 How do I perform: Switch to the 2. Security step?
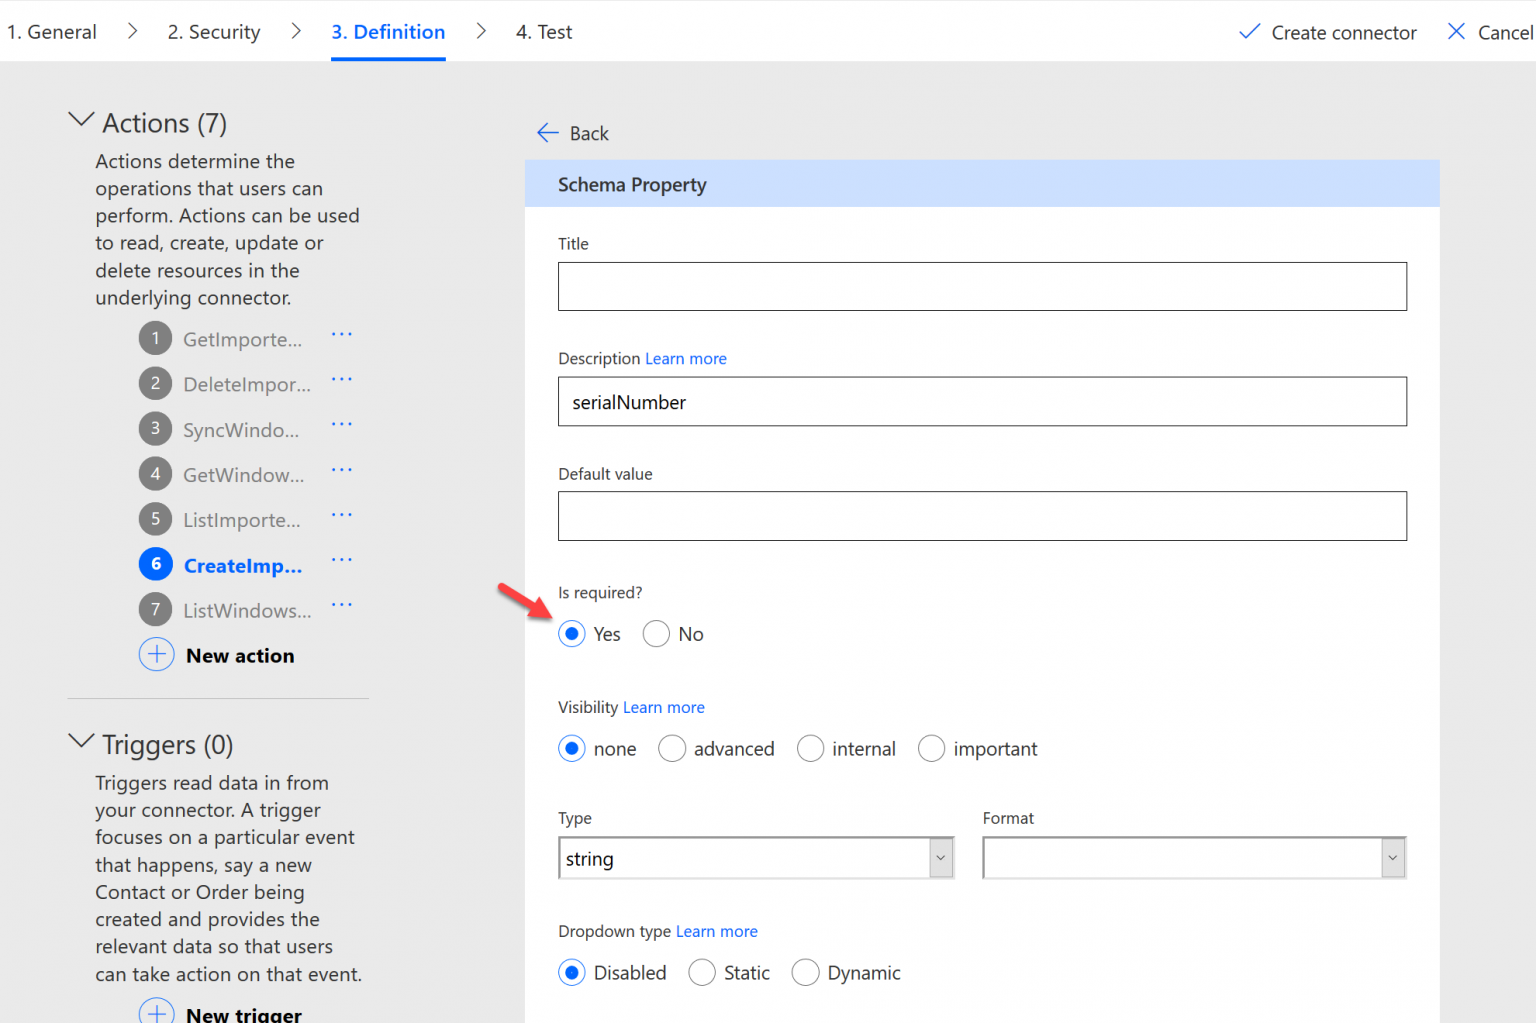(x=213, y=31)
